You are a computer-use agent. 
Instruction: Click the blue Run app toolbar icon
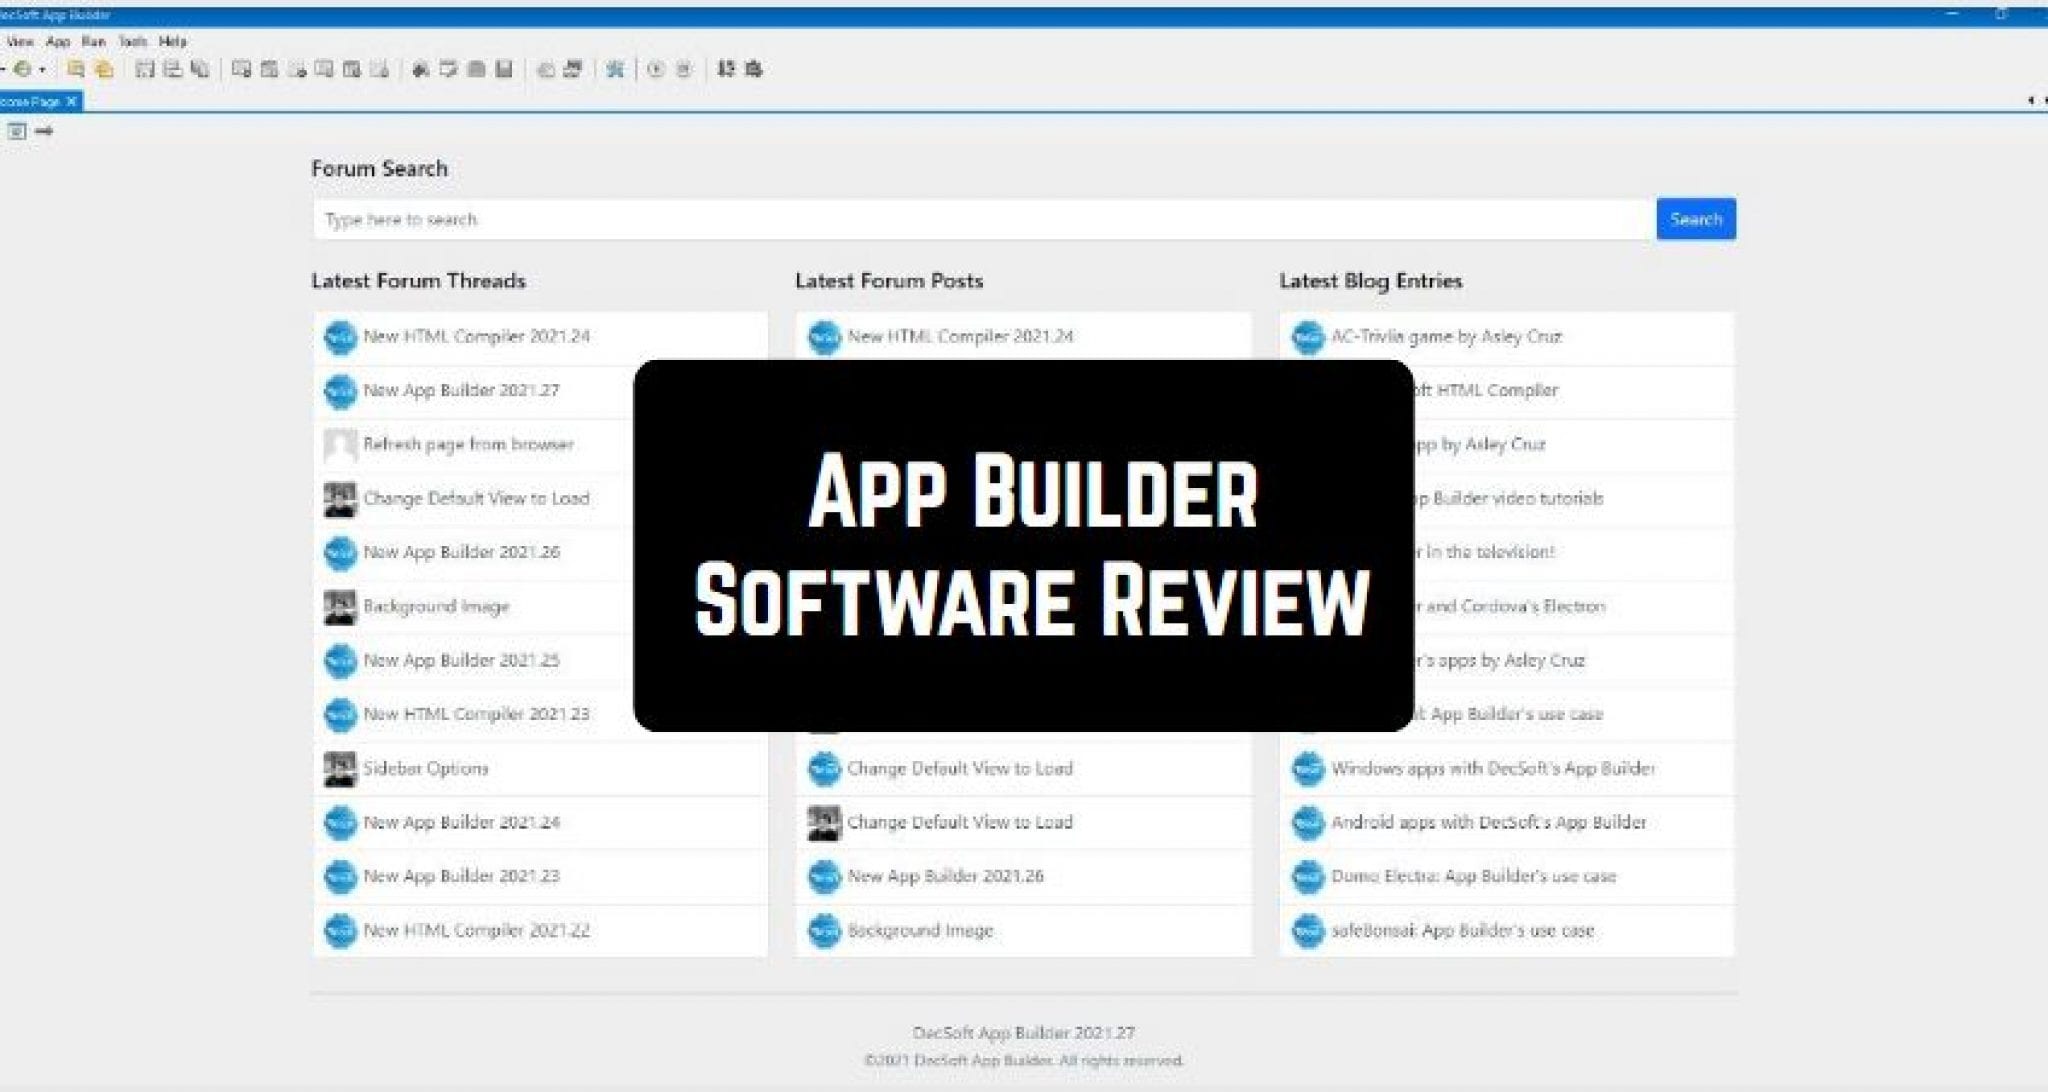pos(617,70)
